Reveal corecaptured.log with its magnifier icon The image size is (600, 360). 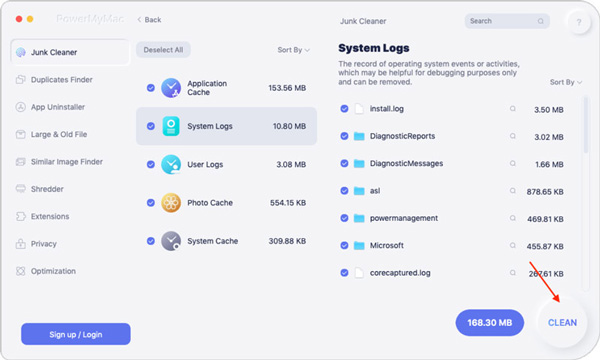point(512,273)
